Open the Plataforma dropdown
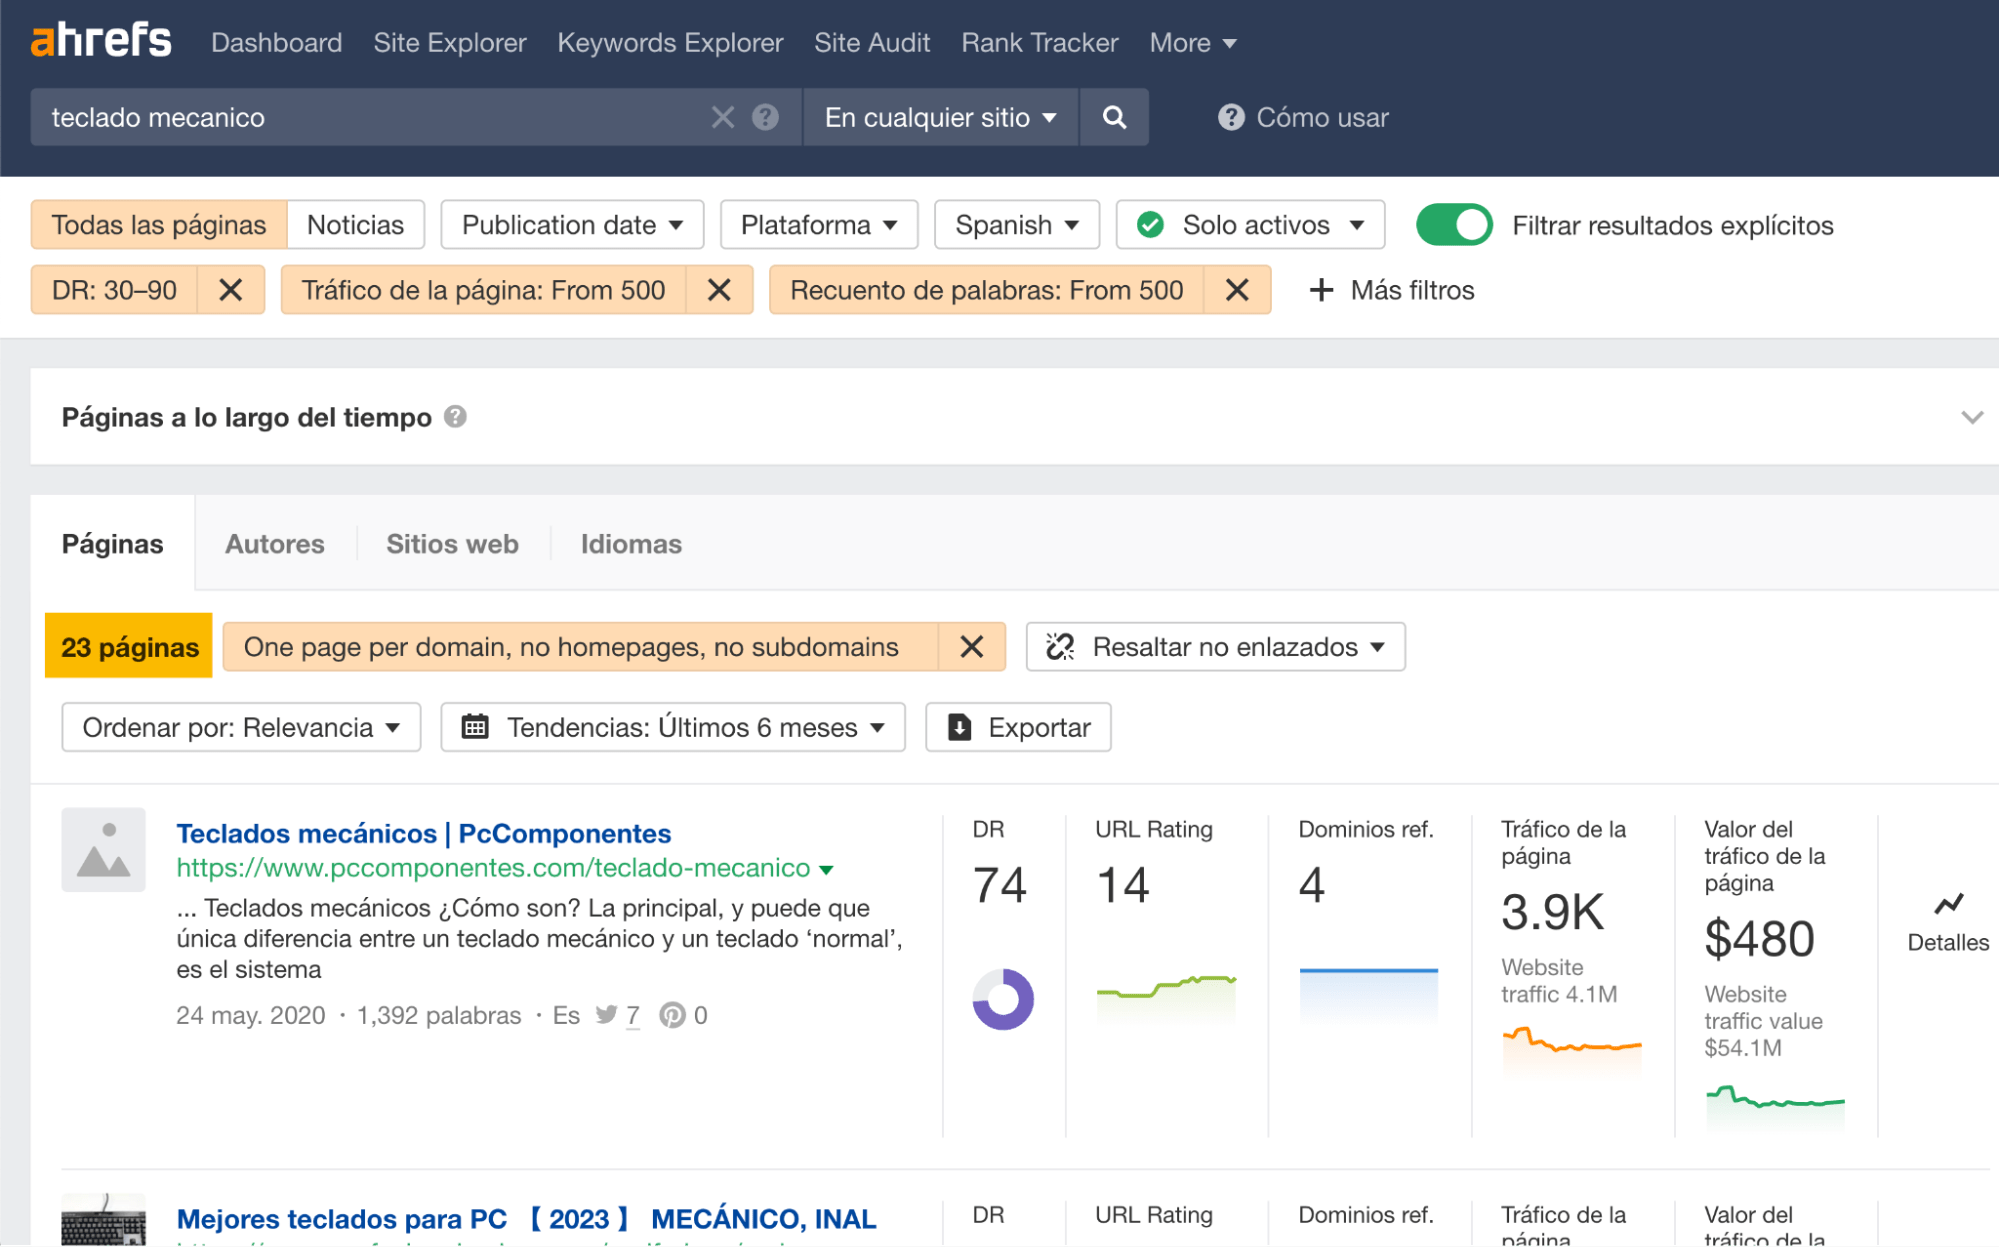The width and height of the screenshot is (1999, 1258). [x=819, y=224]
